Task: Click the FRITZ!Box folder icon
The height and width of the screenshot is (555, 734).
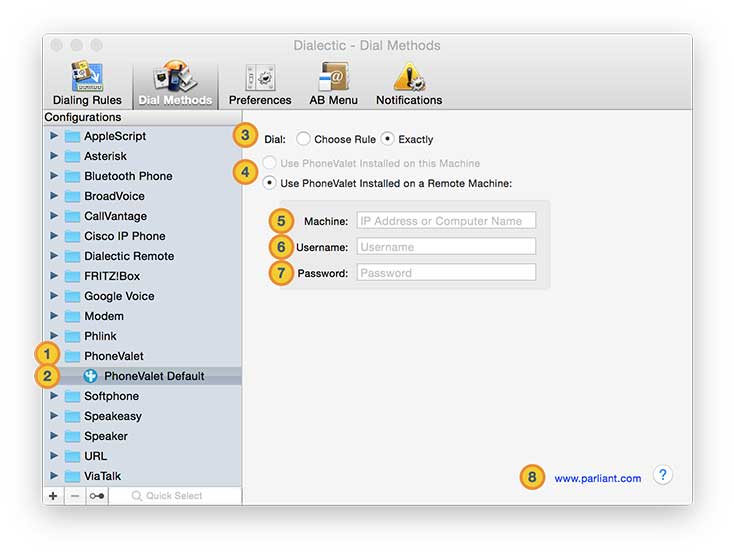Action: click(x=72, y=277)
